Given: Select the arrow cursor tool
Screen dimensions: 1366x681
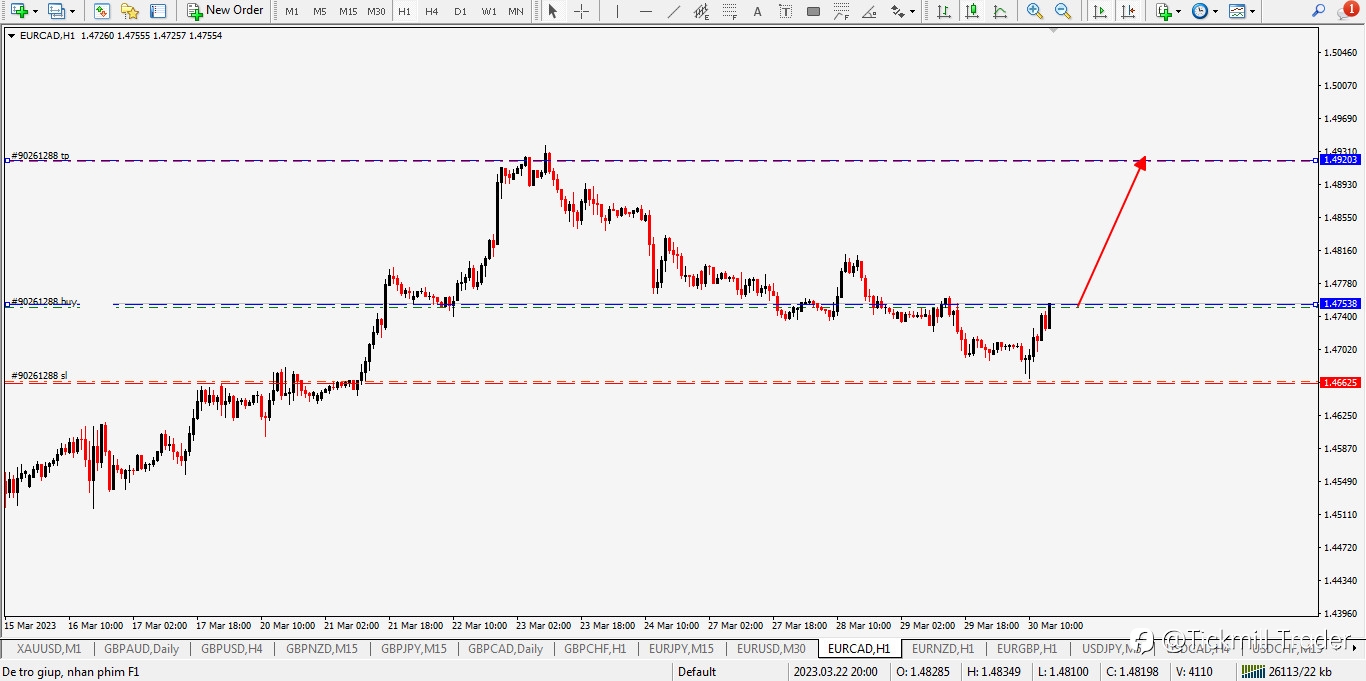Looking at the screenshot, I should [553, 11].
